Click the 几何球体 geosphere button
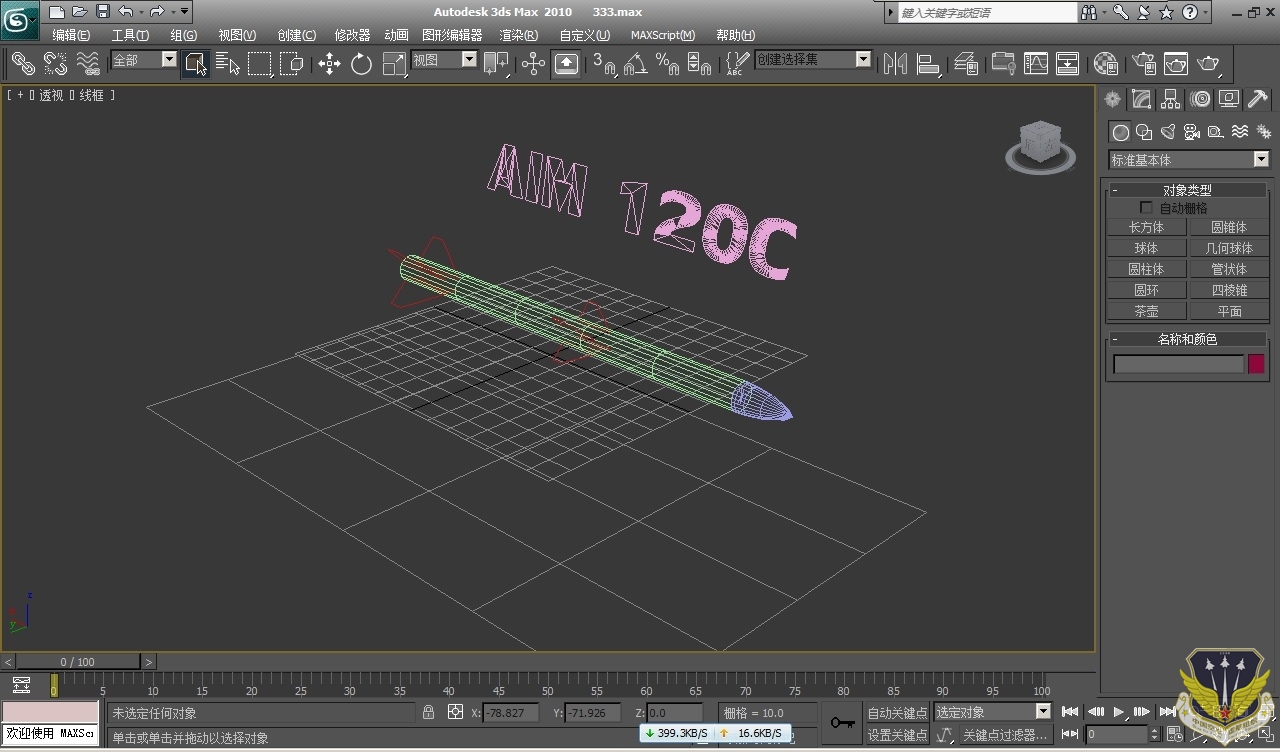1280x752 pixels. pyautogui.click(x=1229, y=248)
